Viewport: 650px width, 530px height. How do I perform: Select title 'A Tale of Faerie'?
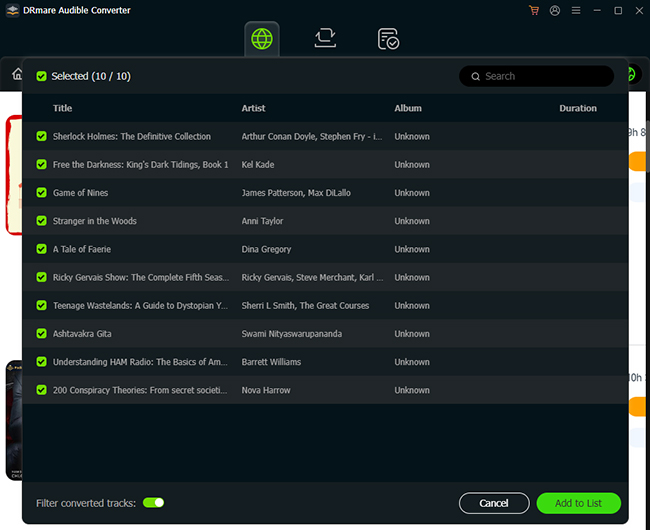[x=82, y=249]
